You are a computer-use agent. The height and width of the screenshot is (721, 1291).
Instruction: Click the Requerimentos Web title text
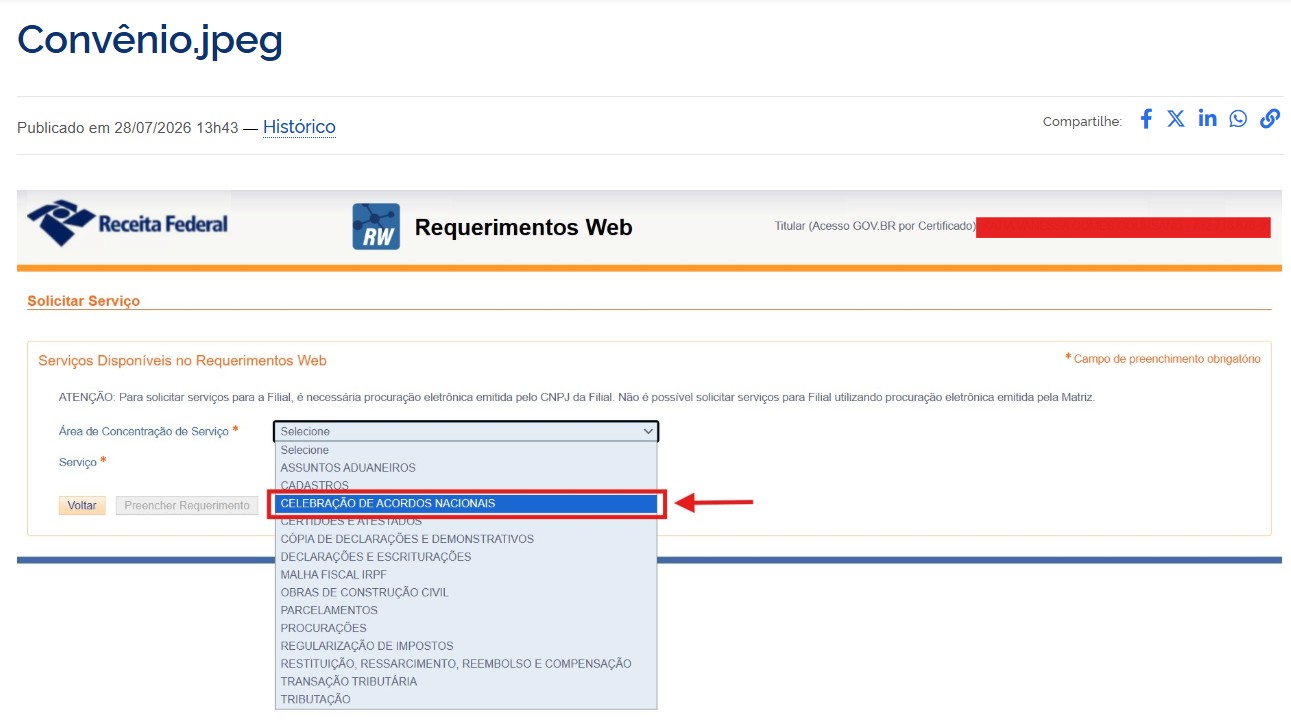pyautogui.click(x=523, y=227)
